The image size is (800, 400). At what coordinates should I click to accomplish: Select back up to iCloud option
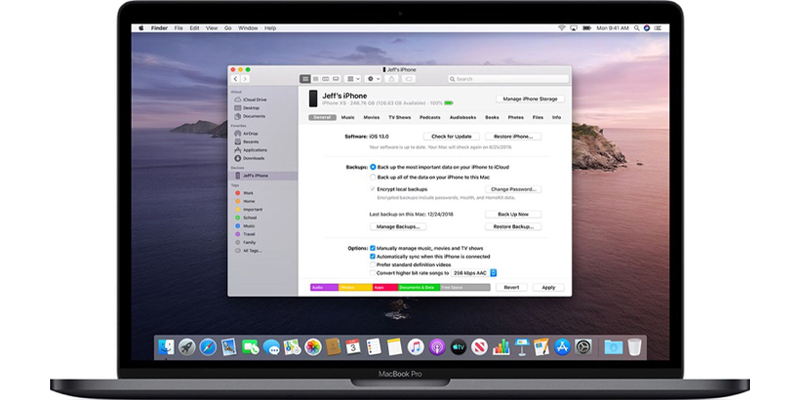click(x=373, y=167)
